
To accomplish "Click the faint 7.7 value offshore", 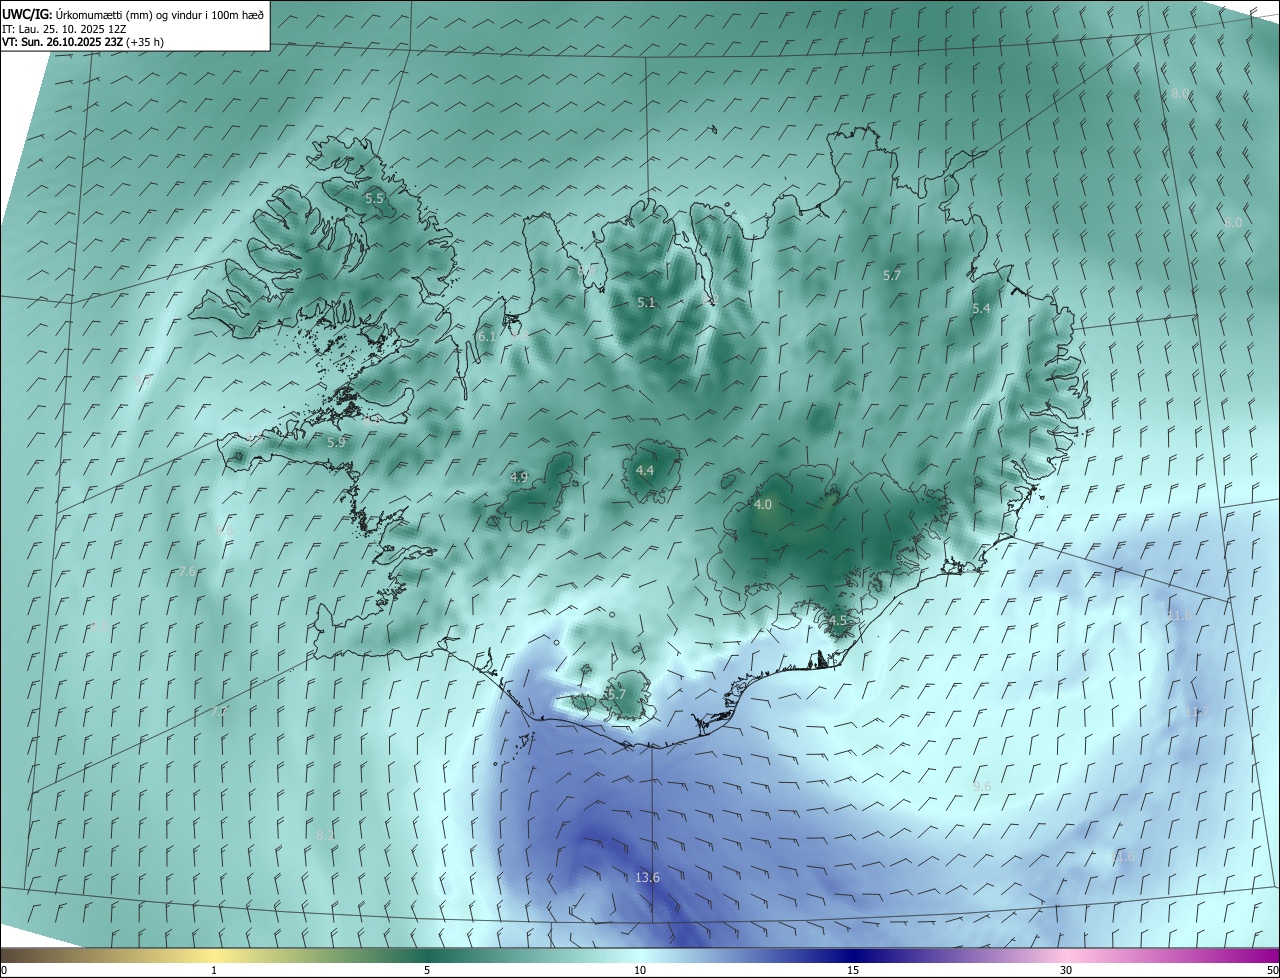I will pyautogui.click(x=220, y=711).
